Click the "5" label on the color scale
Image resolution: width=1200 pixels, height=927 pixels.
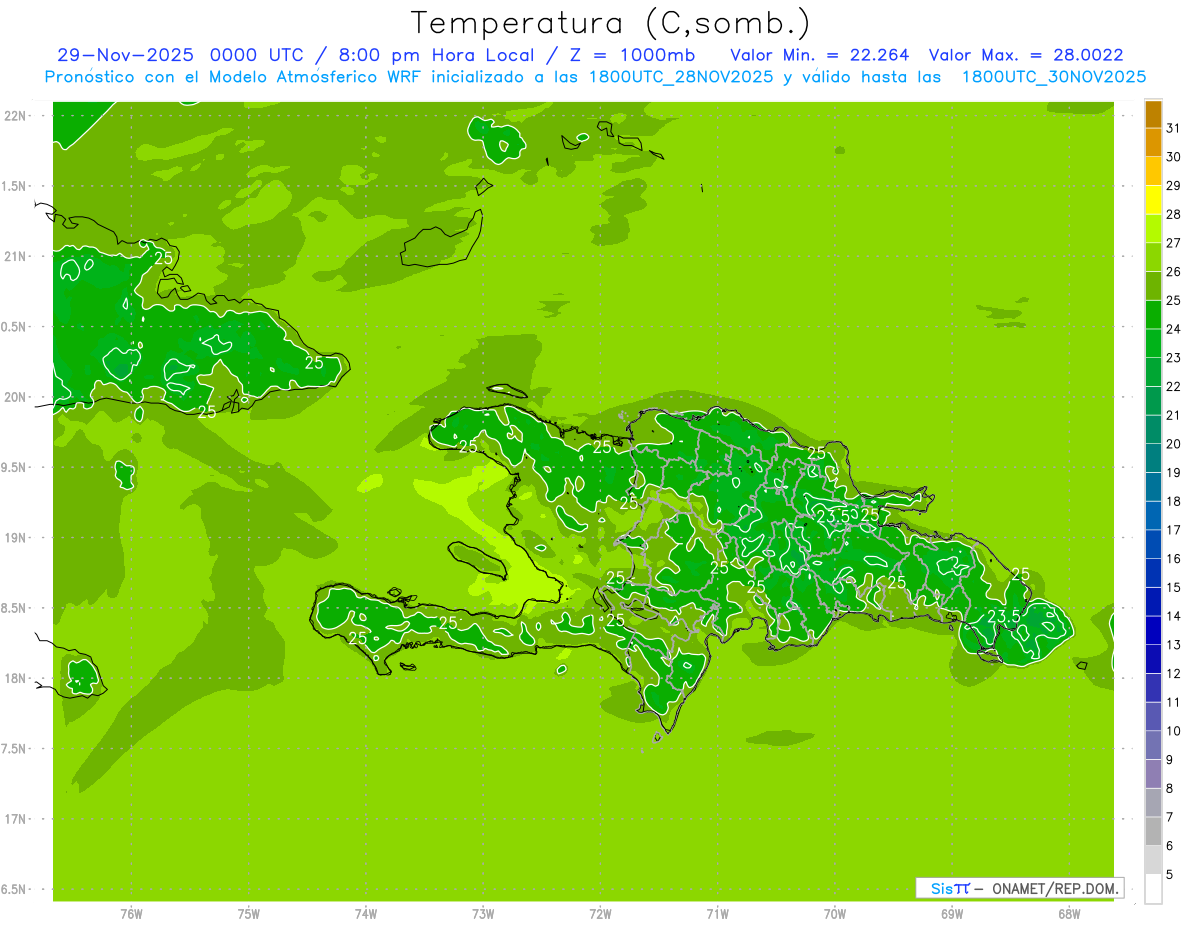point(1170,874)
